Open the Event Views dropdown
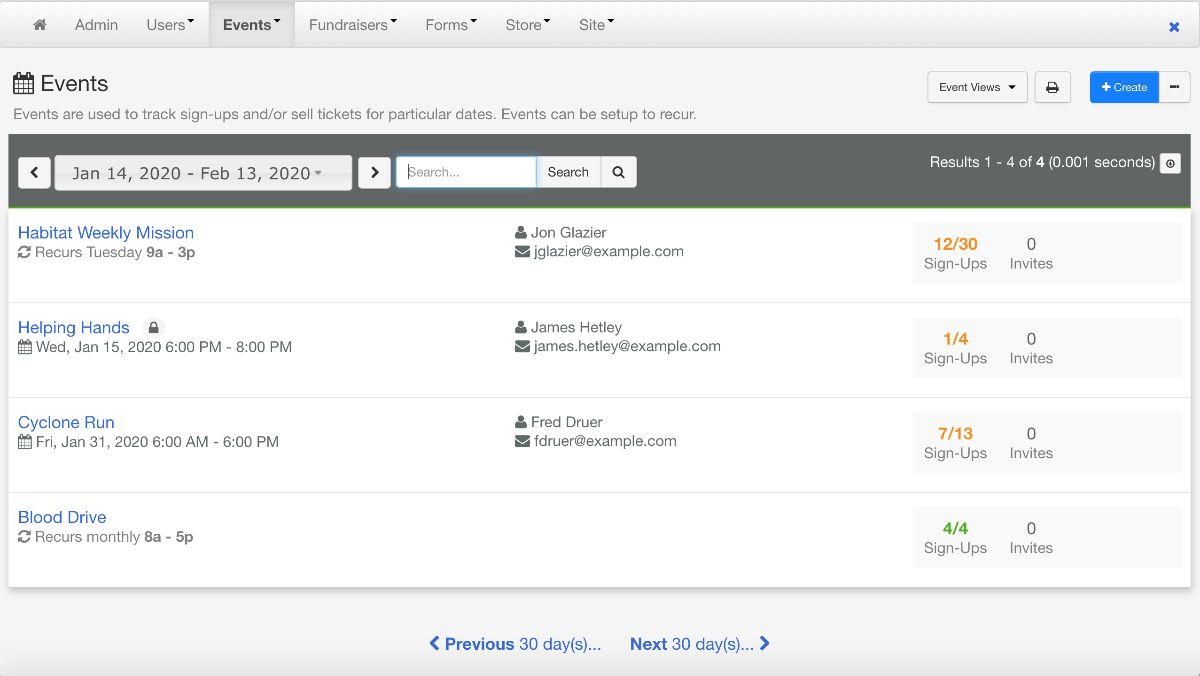 click(x=977, y=87)
